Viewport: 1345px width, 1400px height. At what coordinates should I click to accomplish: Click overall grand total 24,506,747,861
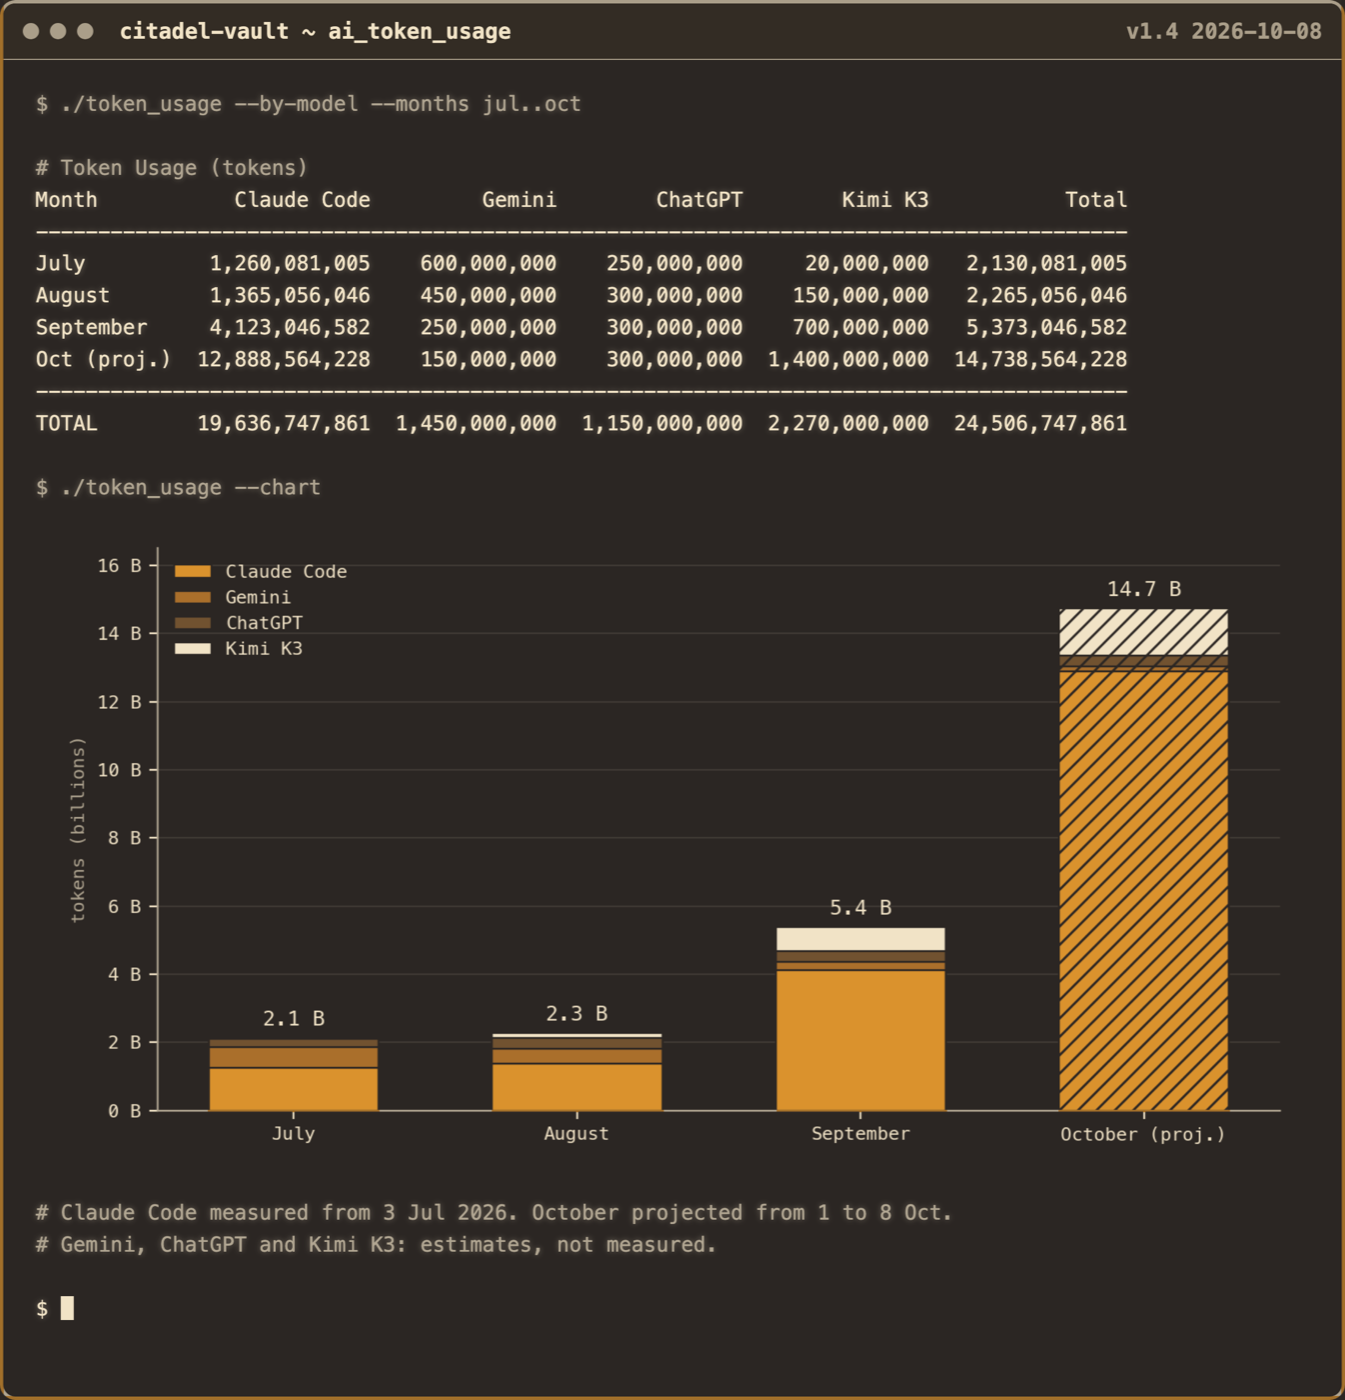1040,423
